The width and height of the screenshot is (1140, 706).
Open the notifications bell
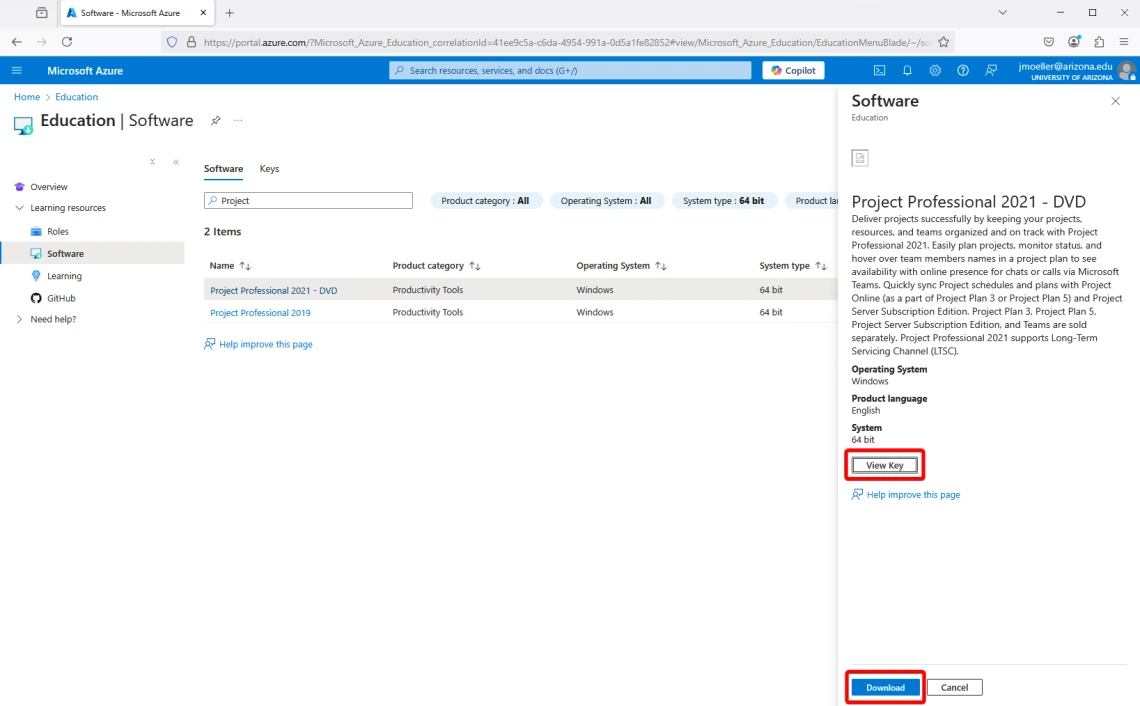[x=907, y=71]
